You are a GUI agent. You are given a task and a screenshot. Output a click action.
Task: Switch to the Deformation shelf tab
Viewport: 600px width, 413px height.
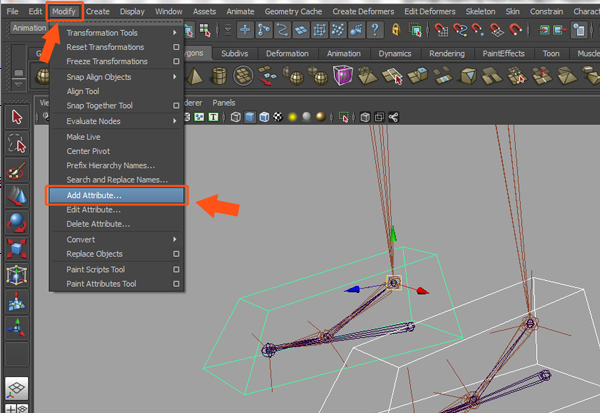pyautogui.click(x=287, y=54)
